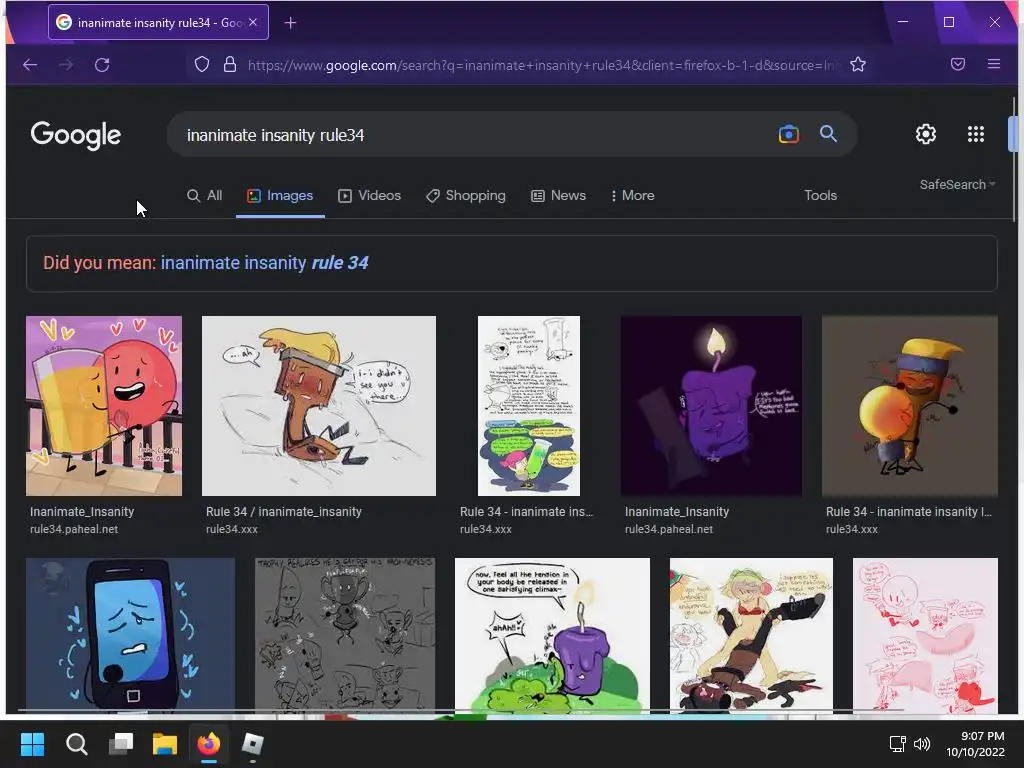Search by image using the camera icon
1024x768 pixels.
(789, 134)
